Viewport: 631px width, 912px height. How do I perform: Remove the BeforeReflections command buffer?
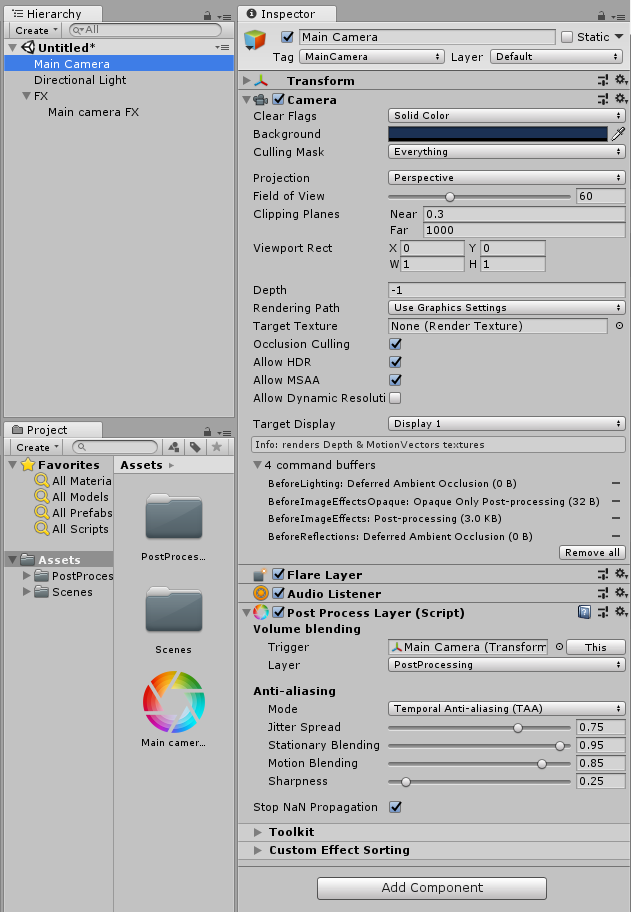tap(616, 536)
